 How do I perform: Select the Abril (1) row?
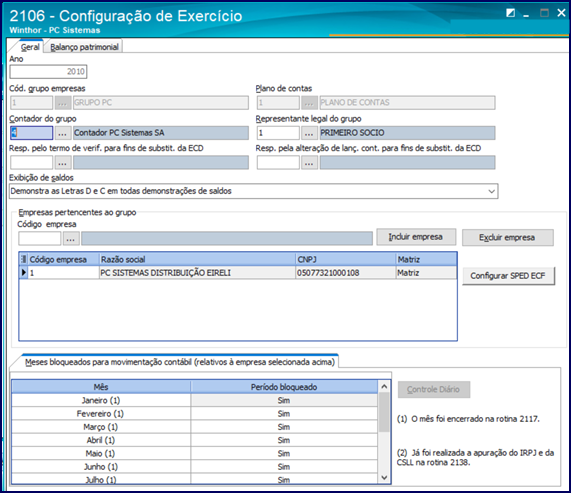click(194, 440)
